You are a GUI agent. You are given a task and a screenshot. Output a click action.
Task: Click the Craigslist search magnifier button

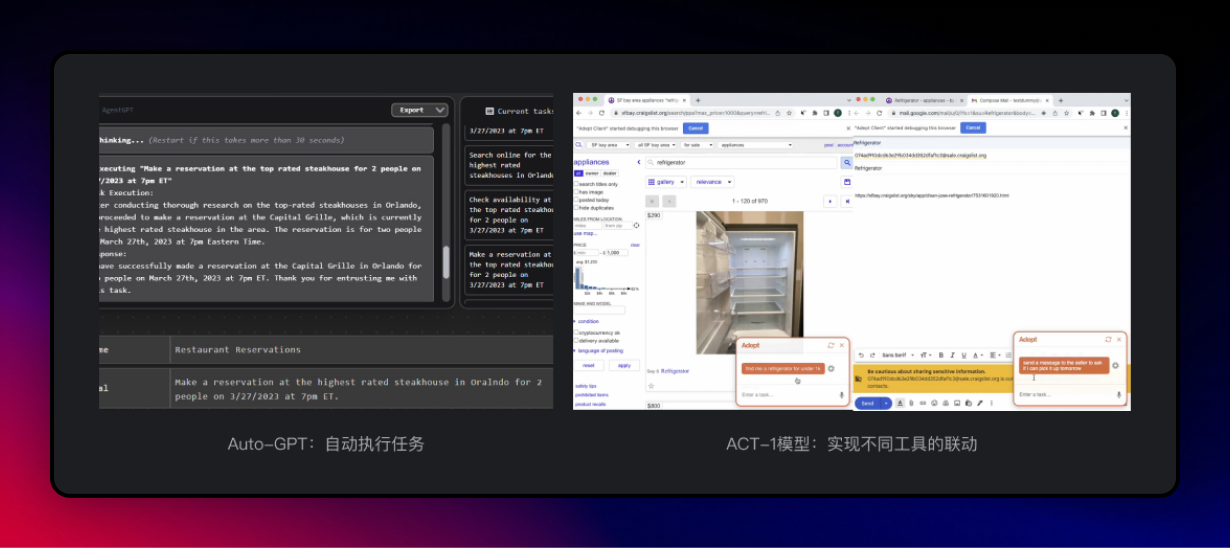pyautogui.click(x=846, y=161)
